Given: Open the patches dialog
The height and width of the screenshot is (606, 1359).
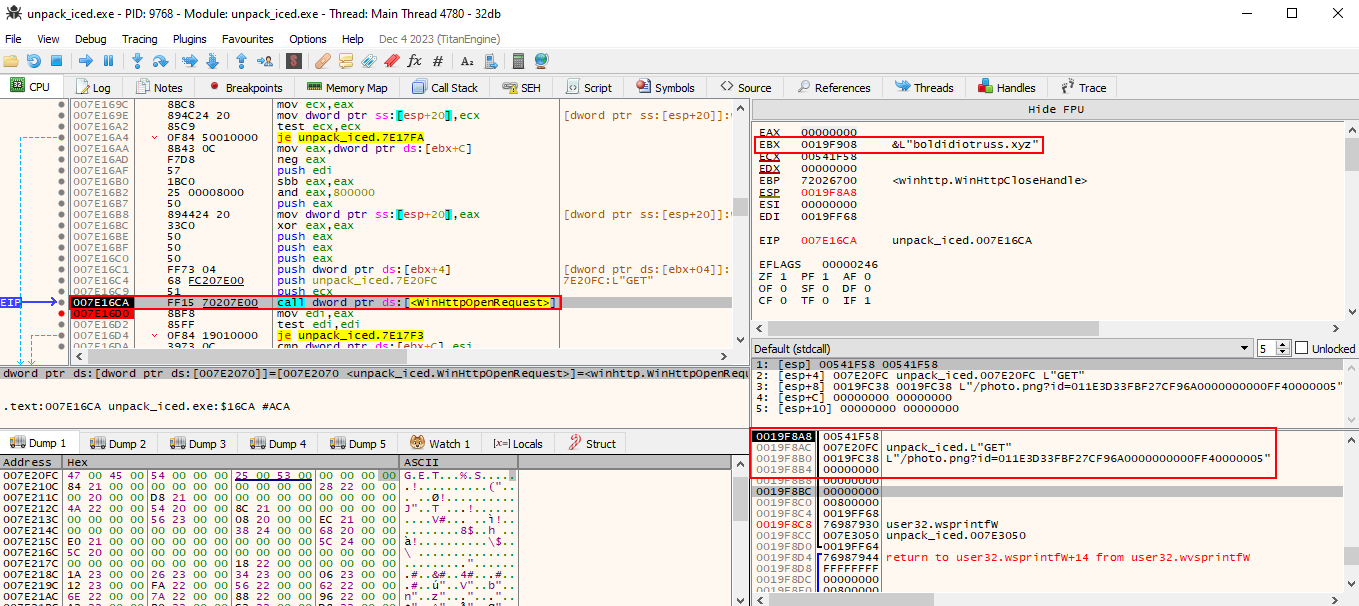Looking at the screenshot, I should (x=323, y=61).
